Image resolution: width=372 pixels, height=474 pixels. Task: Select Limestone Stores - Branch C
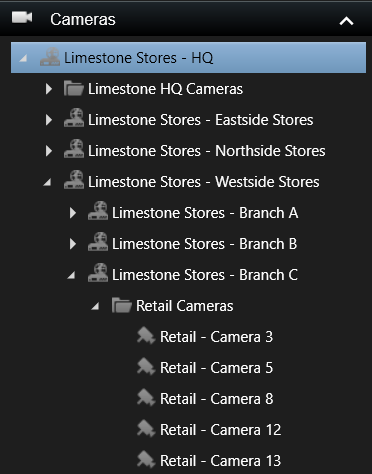pos(204,275)
